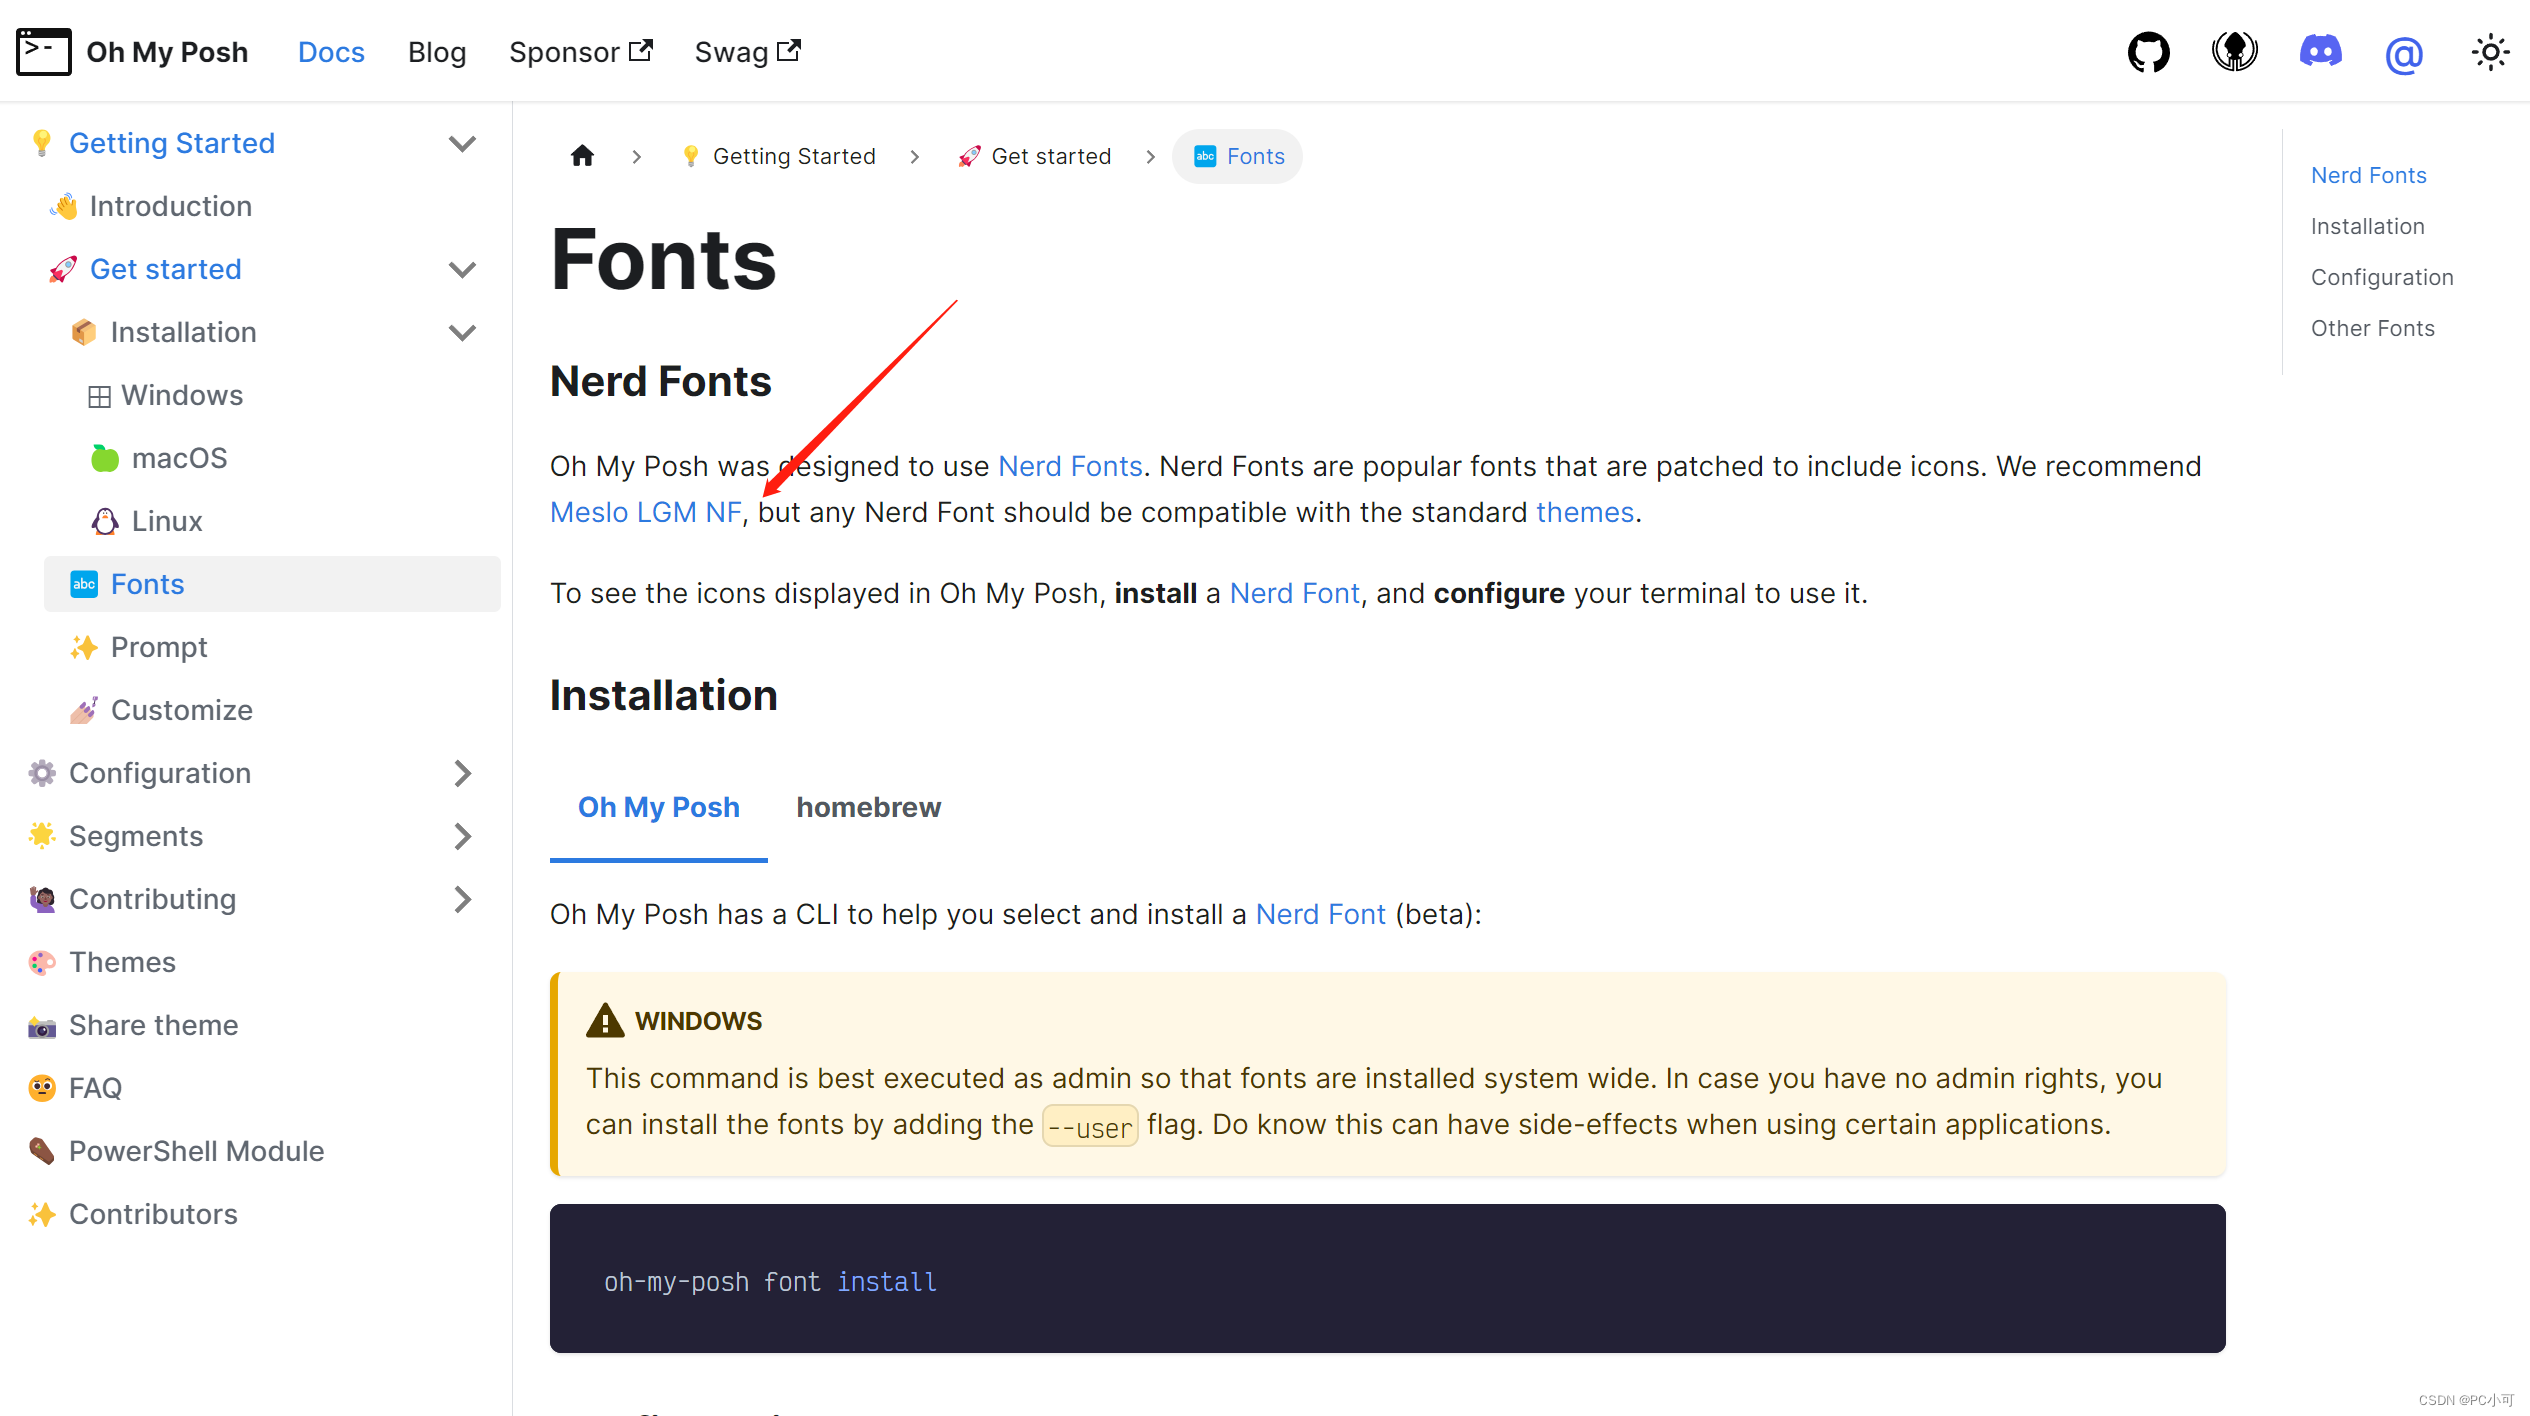
Task: Switch to the homebrew tab
Action: tap(868, 807)
